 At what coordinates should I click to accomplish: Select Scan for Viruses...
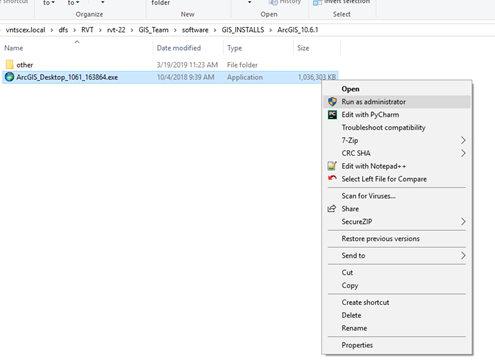tap(397, 196)
